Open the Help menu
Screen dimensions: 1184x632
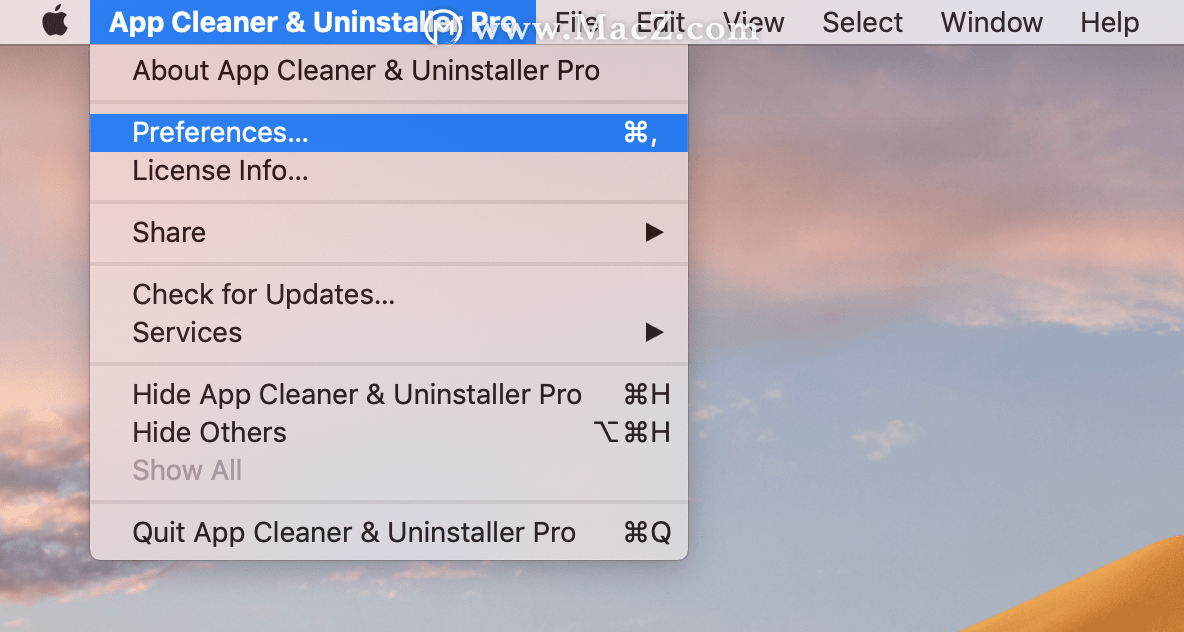click(1109, 22)
